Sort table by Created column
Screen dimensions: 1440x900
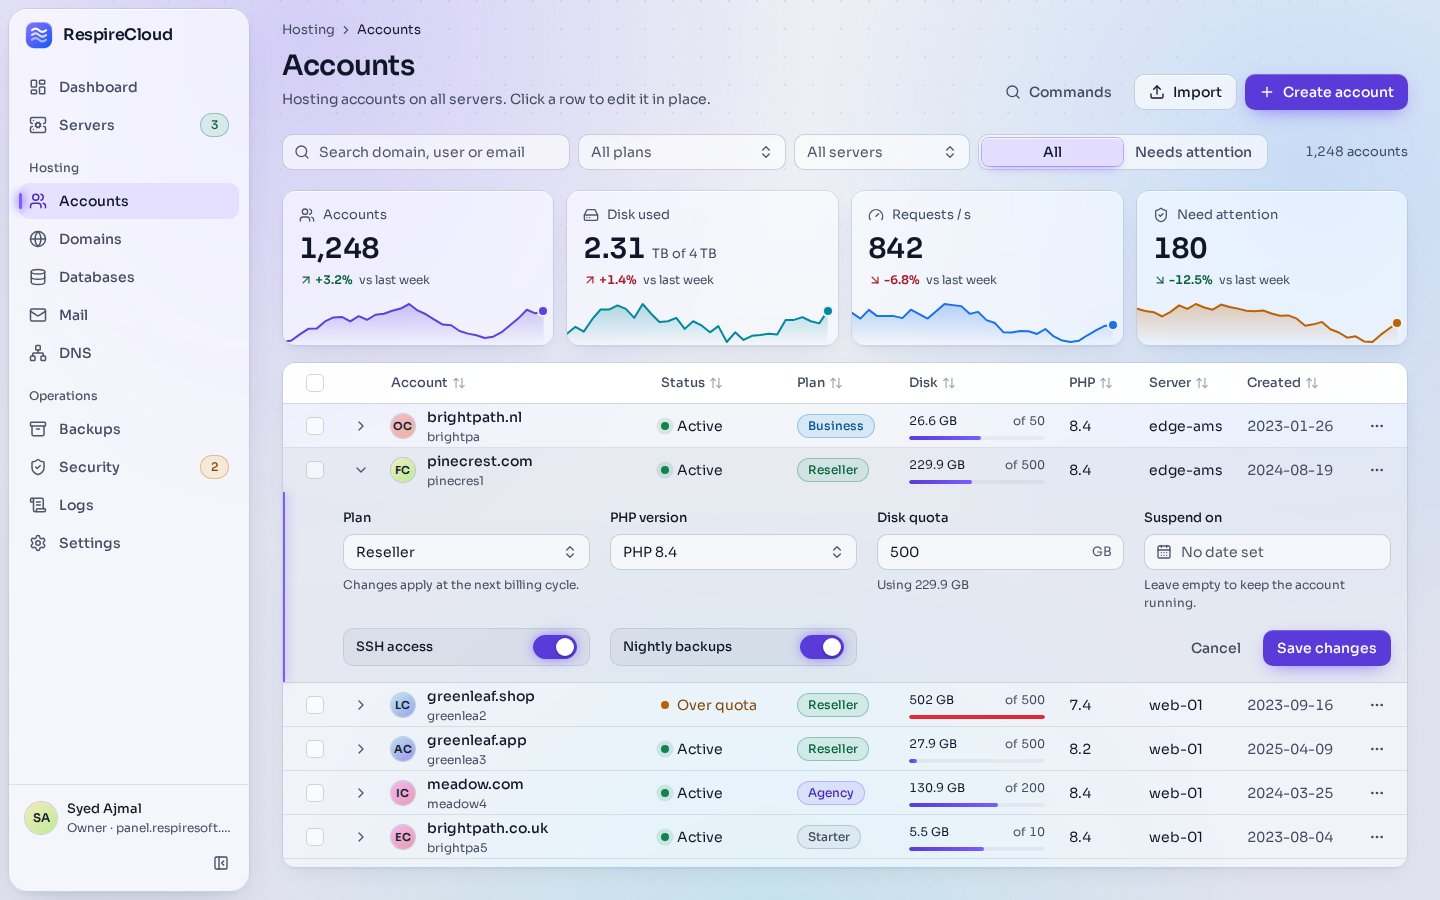[1282, 383]
